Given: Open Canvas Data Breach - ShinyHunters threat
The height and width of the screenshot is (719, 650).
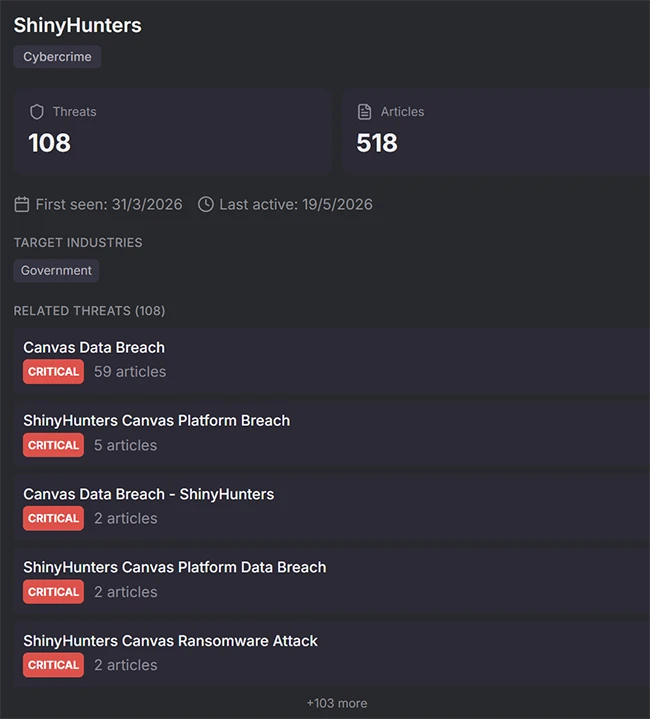Looking at the screenshot, I should [332, 507].
